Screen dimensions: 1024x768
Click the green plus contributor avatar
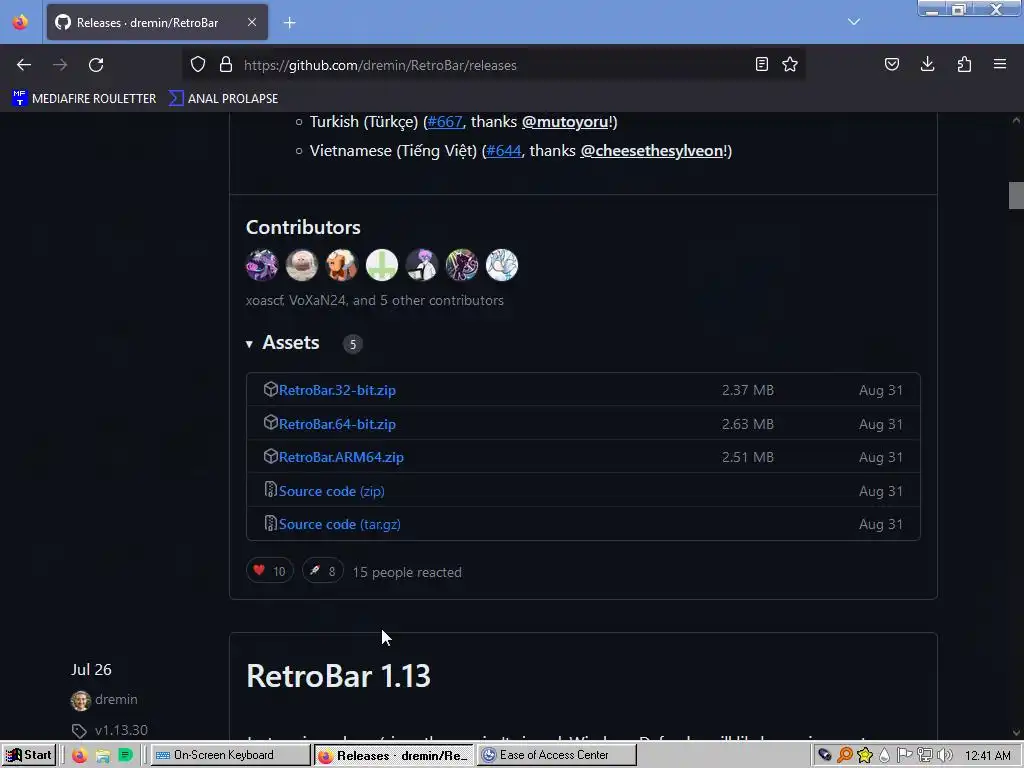tap(382, 265)
